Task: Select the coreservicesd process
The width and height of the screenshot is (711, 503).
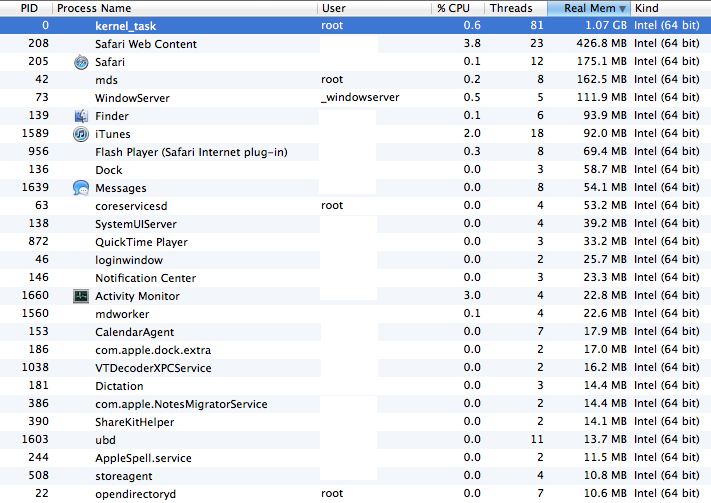Action: click(x=356, y=206)
